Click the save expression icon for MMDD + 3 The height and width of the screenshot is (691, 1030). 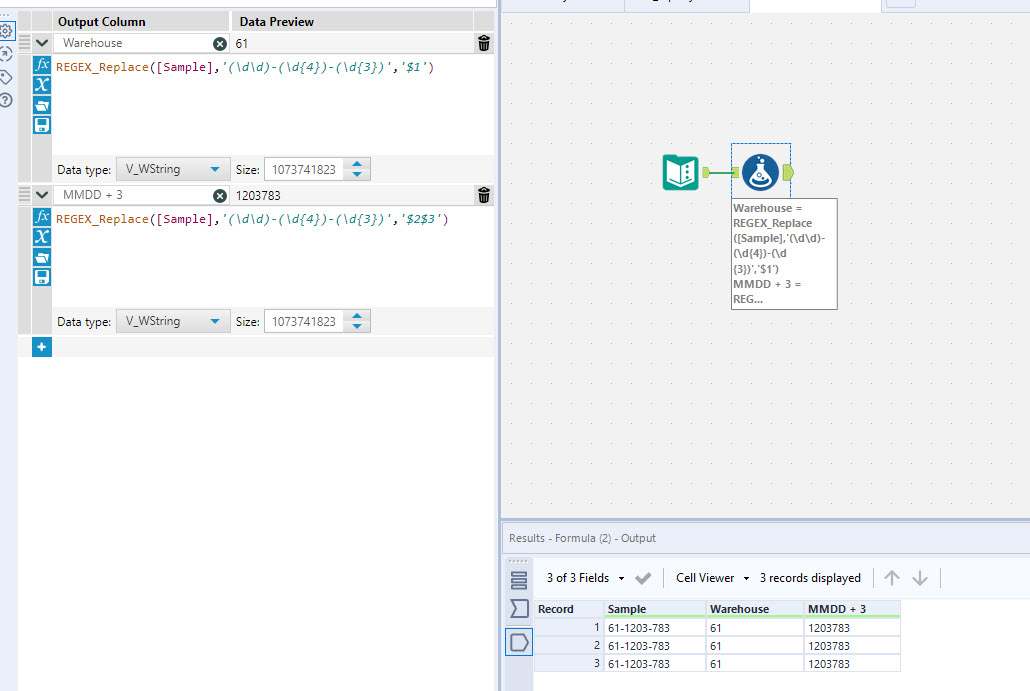(x=42, y=277)
